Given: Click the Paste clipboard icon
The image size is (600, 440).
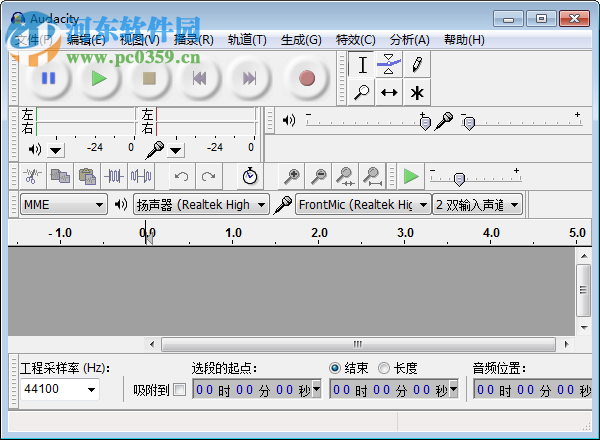Looking at the screenshot, I should (87, 176).
